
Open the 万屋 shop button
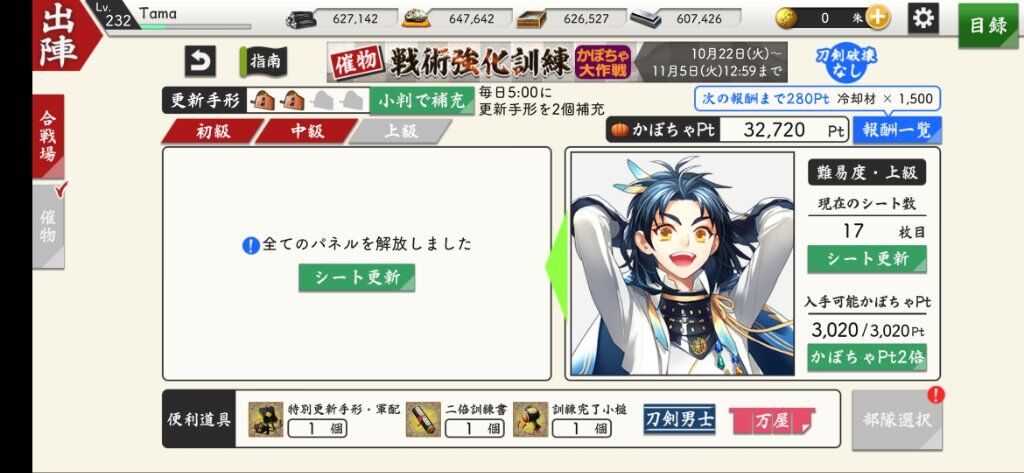point(772,420)
